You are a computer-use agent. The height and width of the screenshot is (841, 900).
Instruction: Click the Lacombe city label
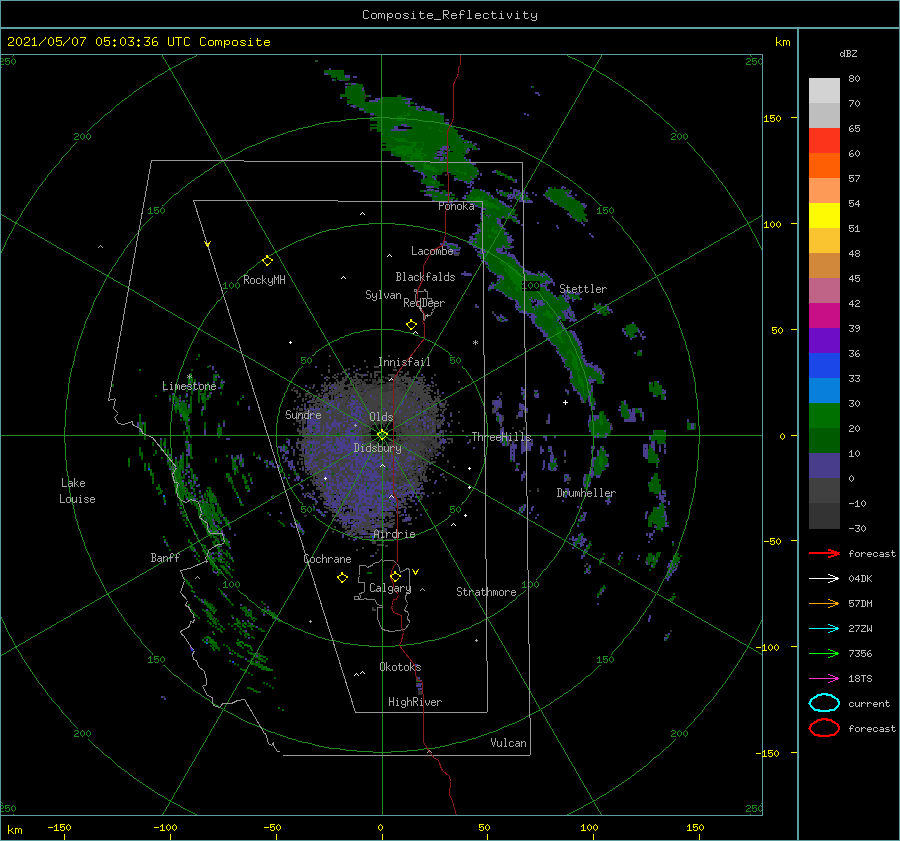(432, 251)
